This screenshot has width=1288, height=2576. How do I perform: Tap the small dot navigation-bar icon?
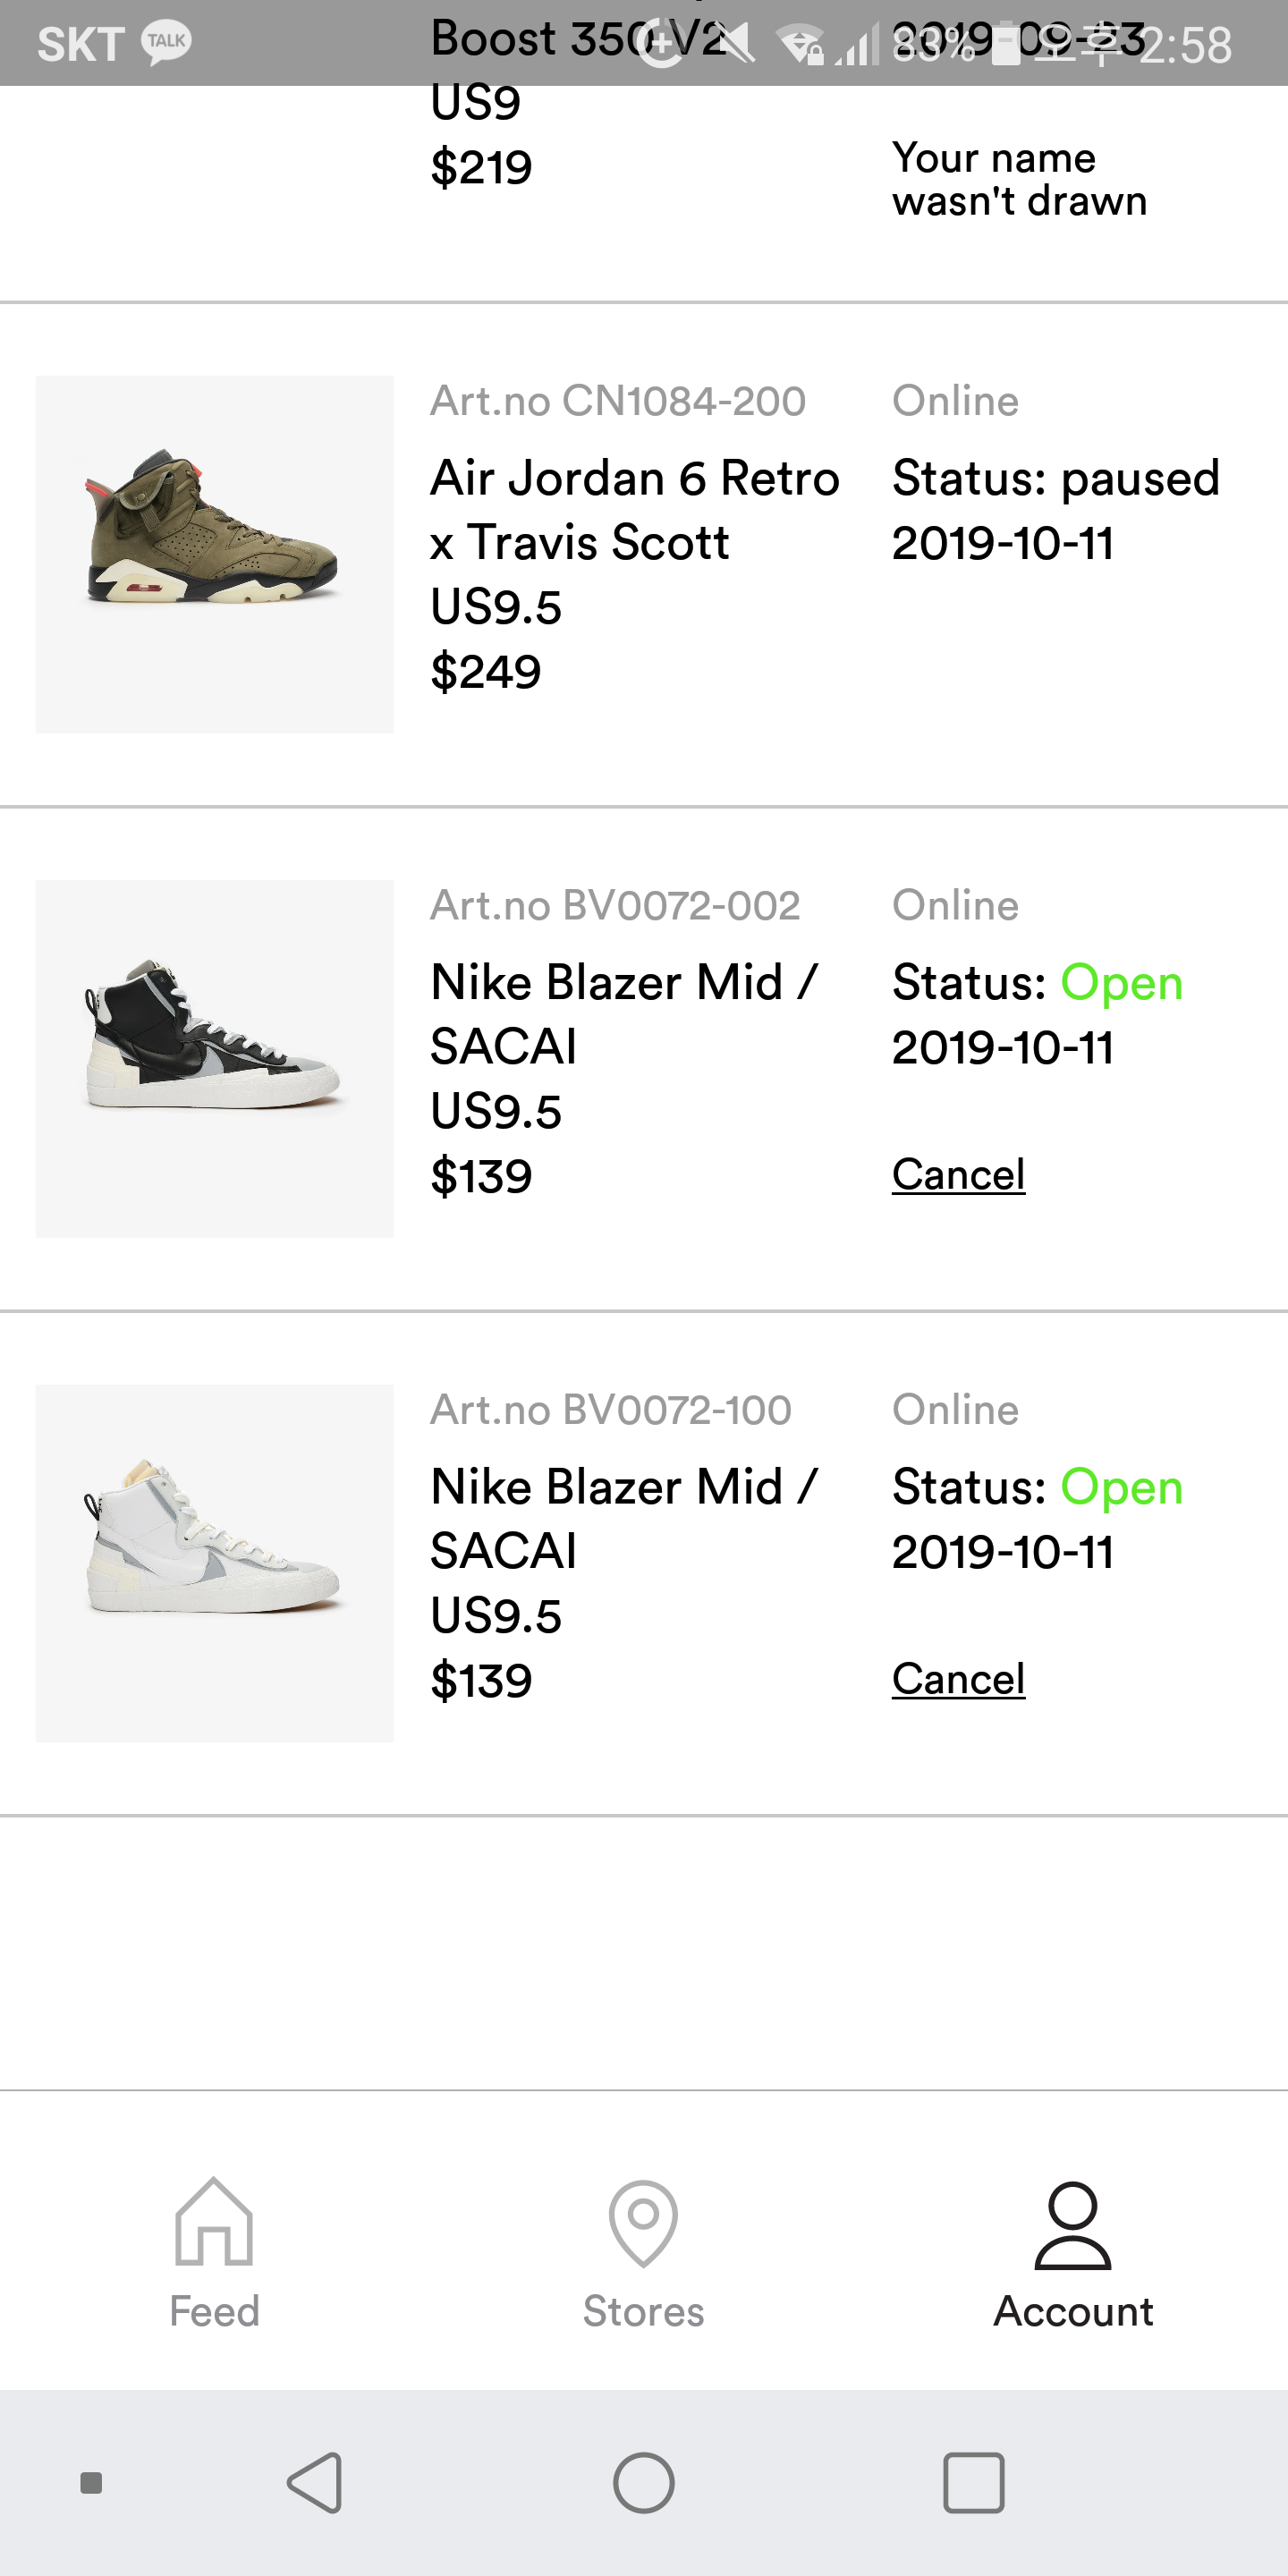coord(91,2482)
